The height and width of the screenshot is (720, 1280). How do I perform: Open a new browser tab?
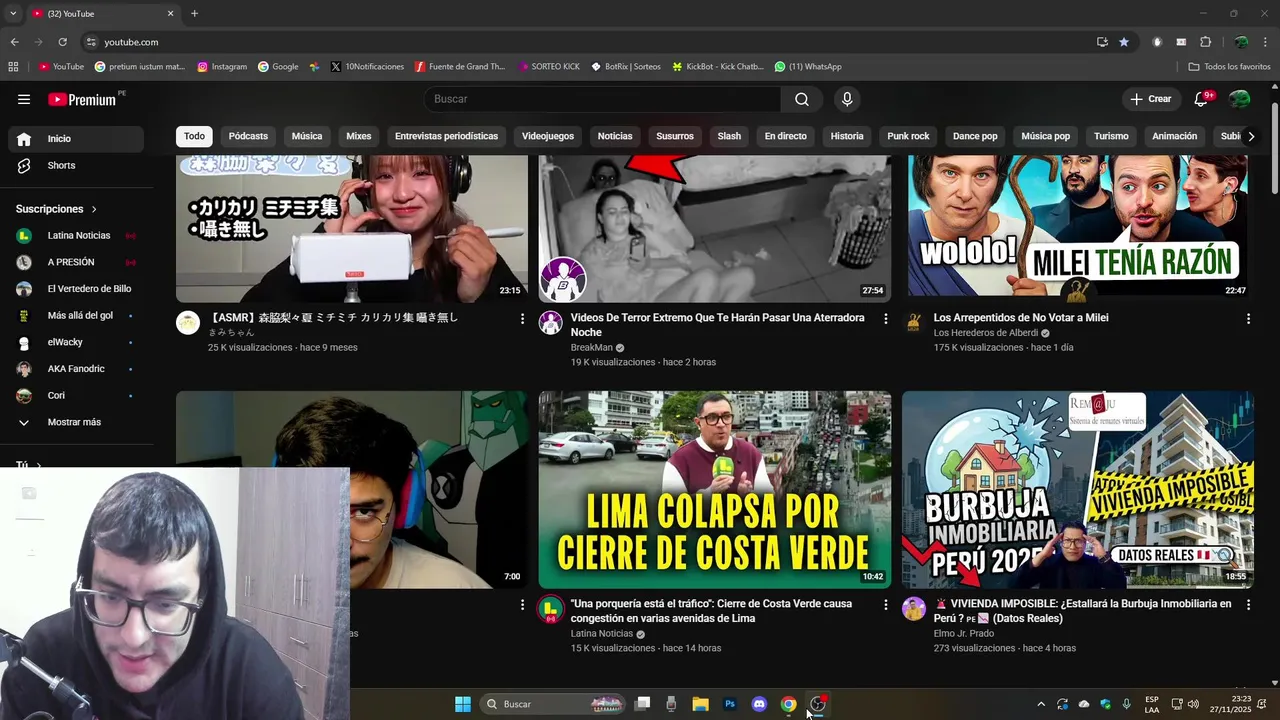click(x=194, y=13)
